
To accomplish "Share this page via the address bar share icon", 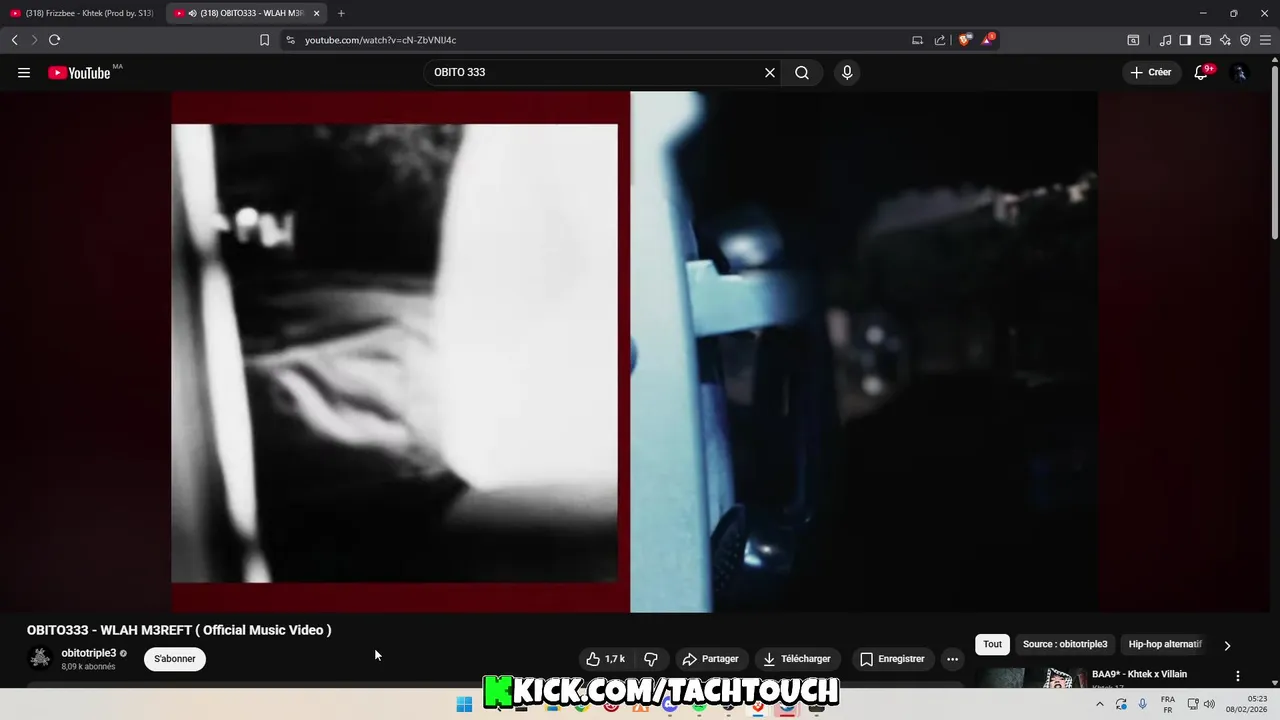I will point(940,40).
